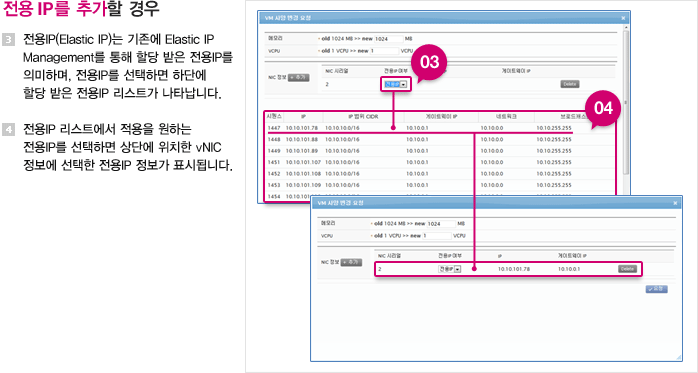
Task: Click the IP 범위 CIDR column header
Action: [x=363, y=117]
